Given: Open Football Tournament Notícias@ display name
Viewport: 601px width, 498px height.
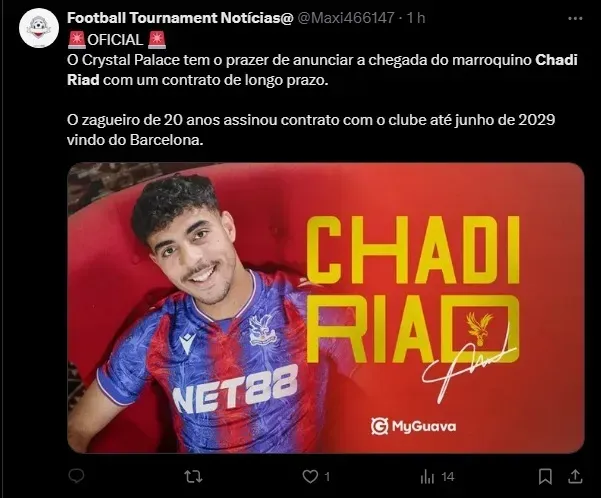Looking at the screenshot, I should click(180, 18).
